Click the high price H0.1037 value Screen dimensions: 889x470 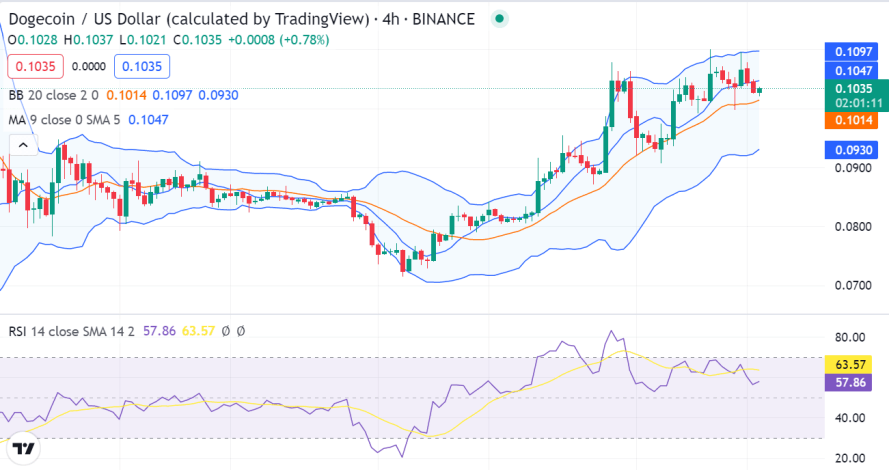[88, 40]
